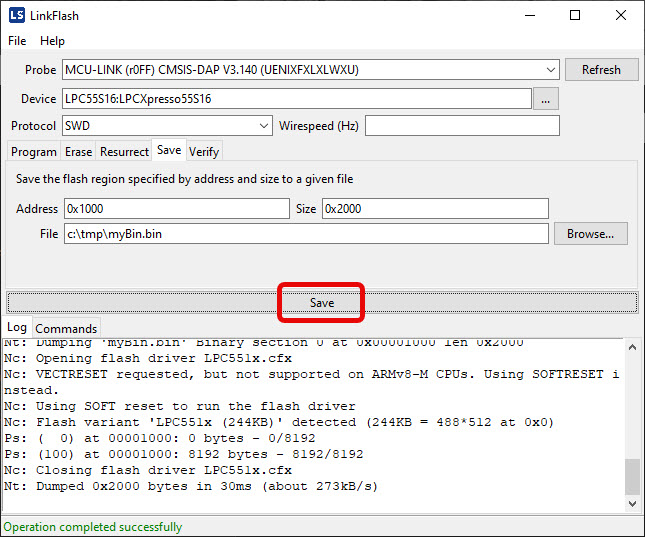Click the File path field
645x537 pixels.
click(x=306, y=234)
